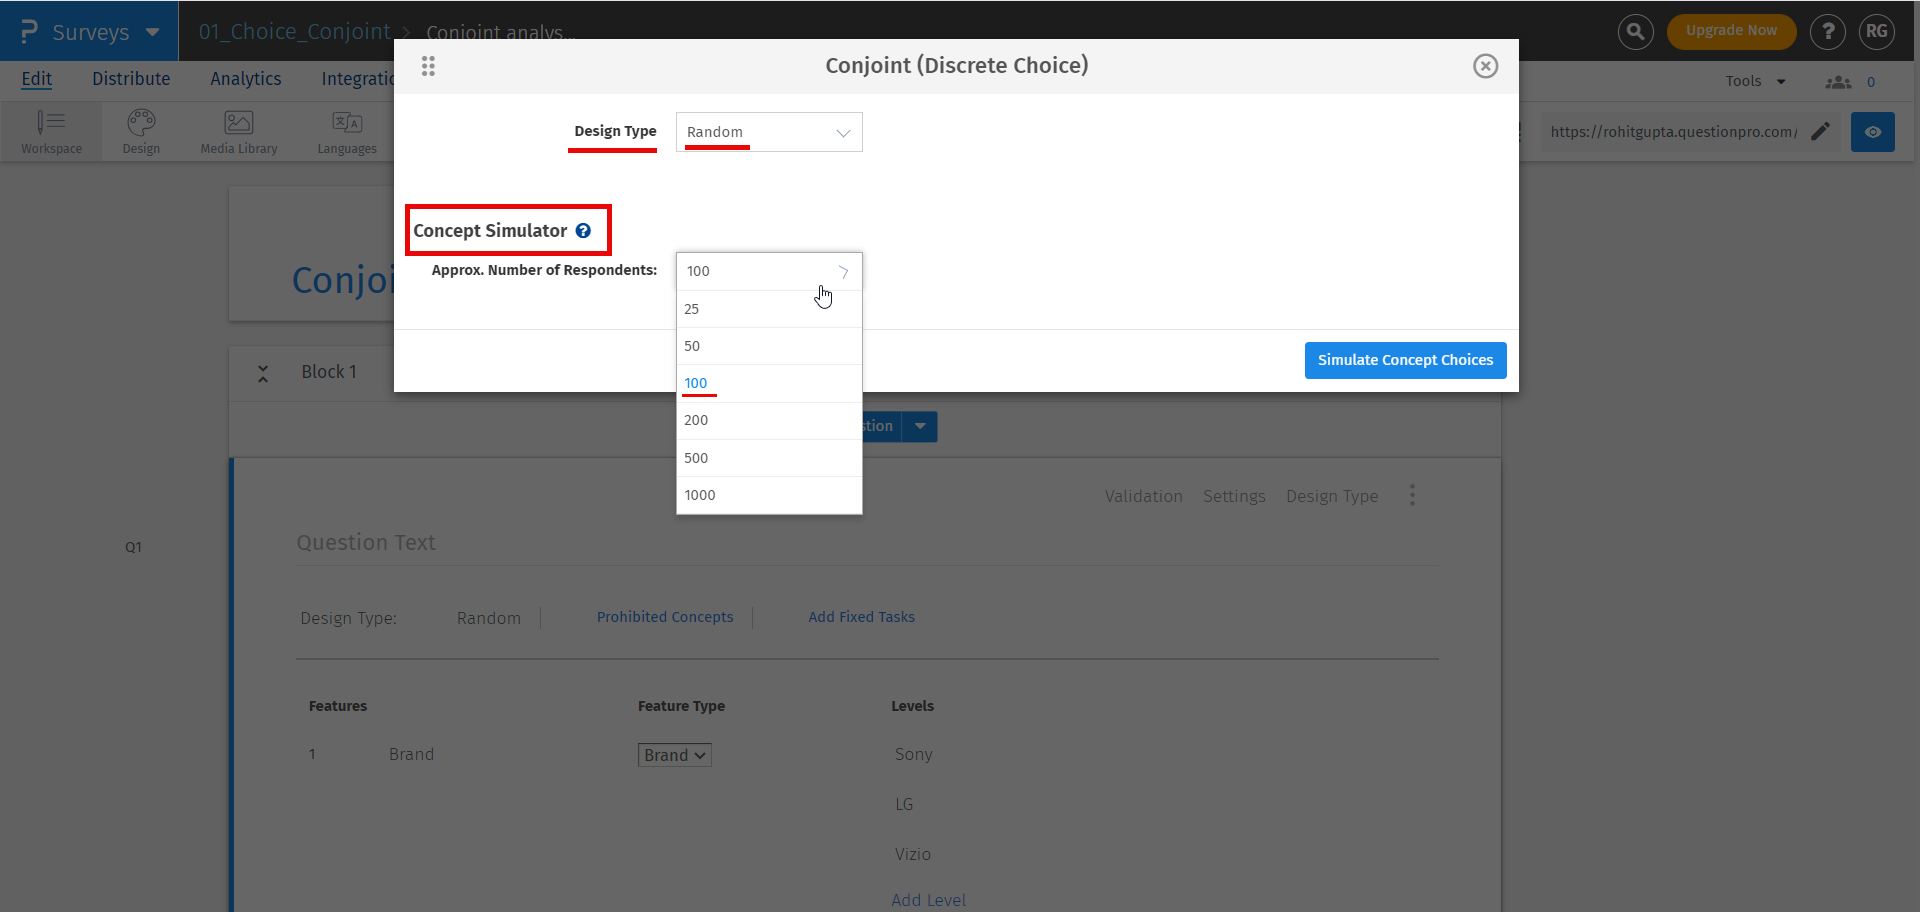1920x912 pixels.
Task: Click the Upgrade Now button
Action: click(x=1731, y=31)
